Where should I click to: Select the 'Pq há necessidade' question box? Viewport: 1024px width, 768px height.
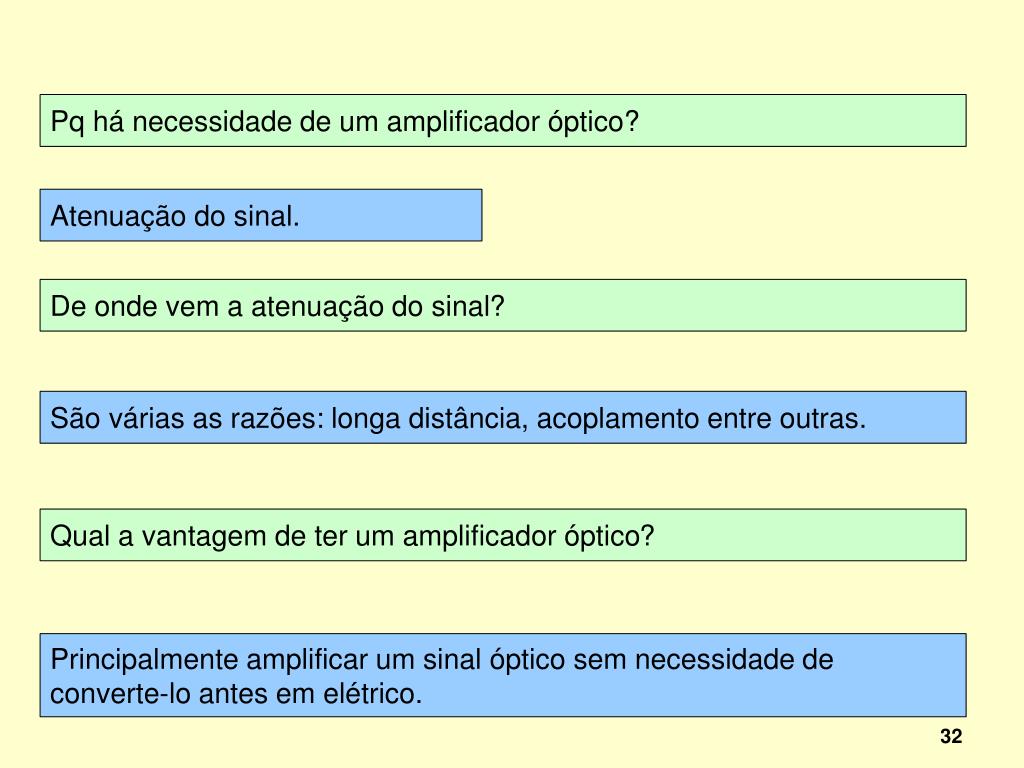click(x=503, y=121)
